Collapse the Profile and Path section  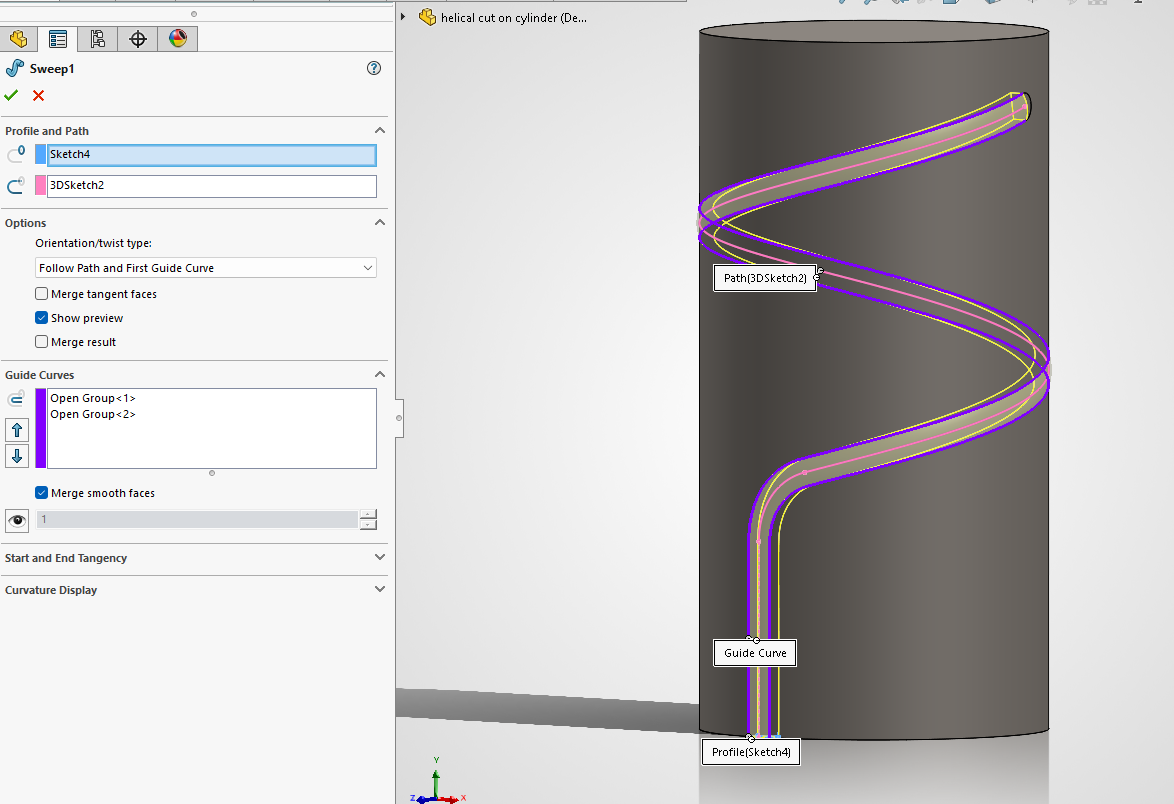point(380,131)
